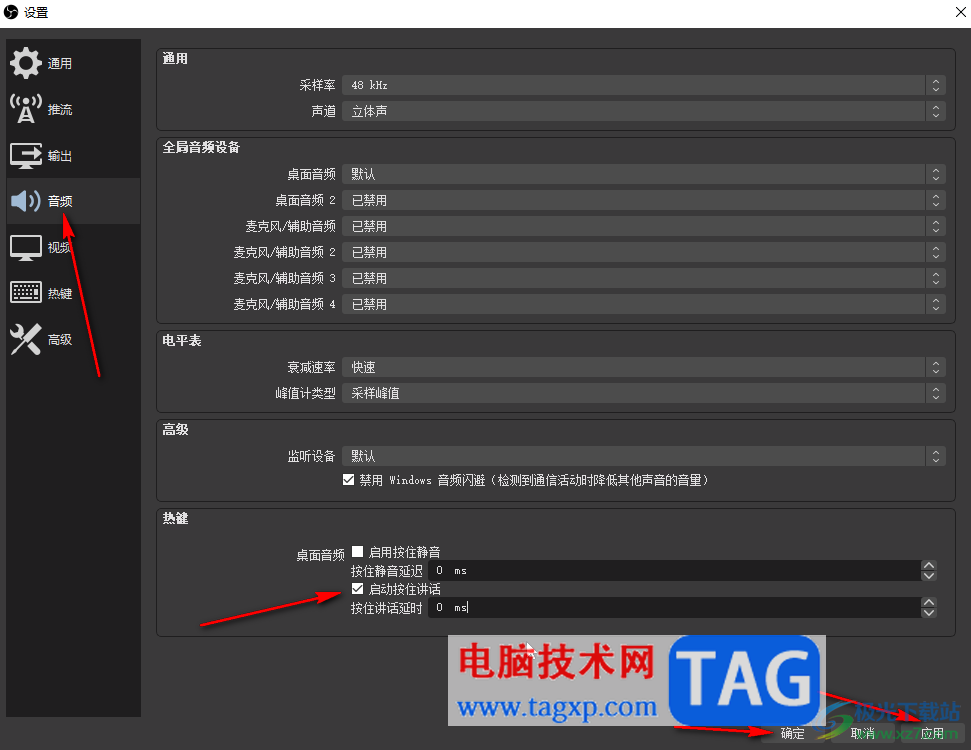Open the 声道 立体声 dropdown
Viewport: 971px width, 750px height.
643,111
